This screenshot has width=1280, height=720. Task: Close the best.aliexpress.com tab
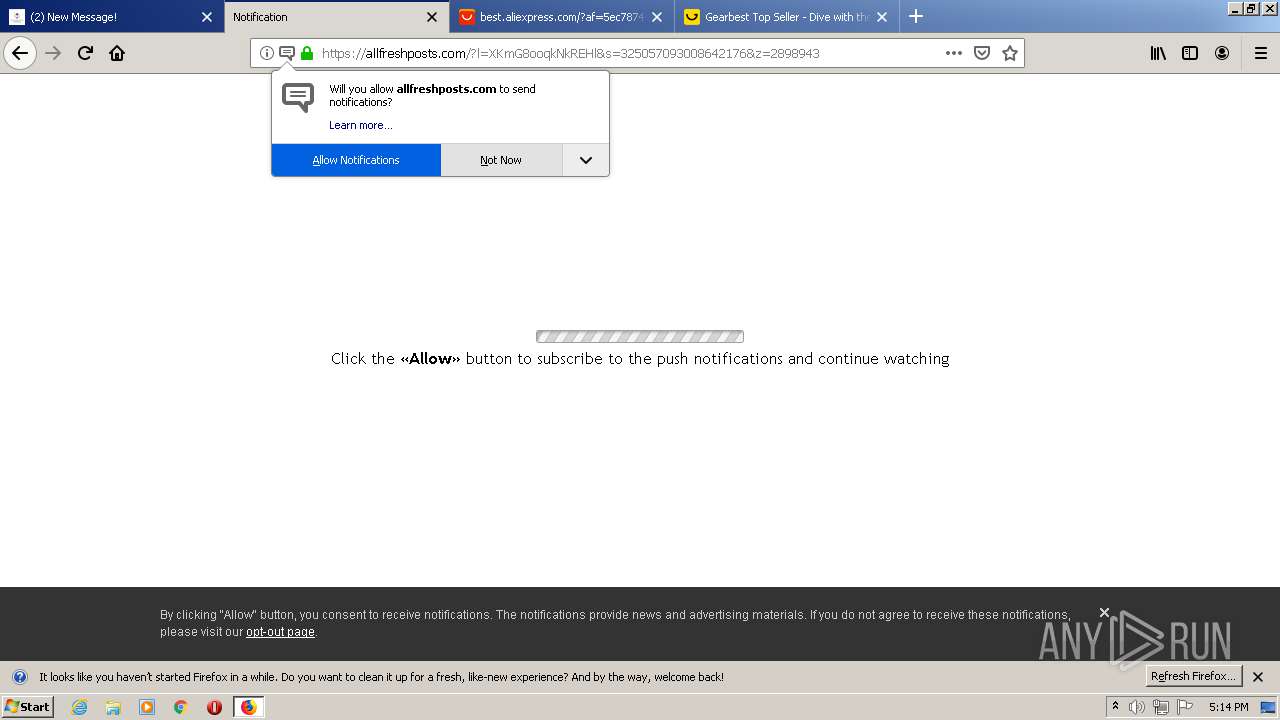[x=657, y=17]
